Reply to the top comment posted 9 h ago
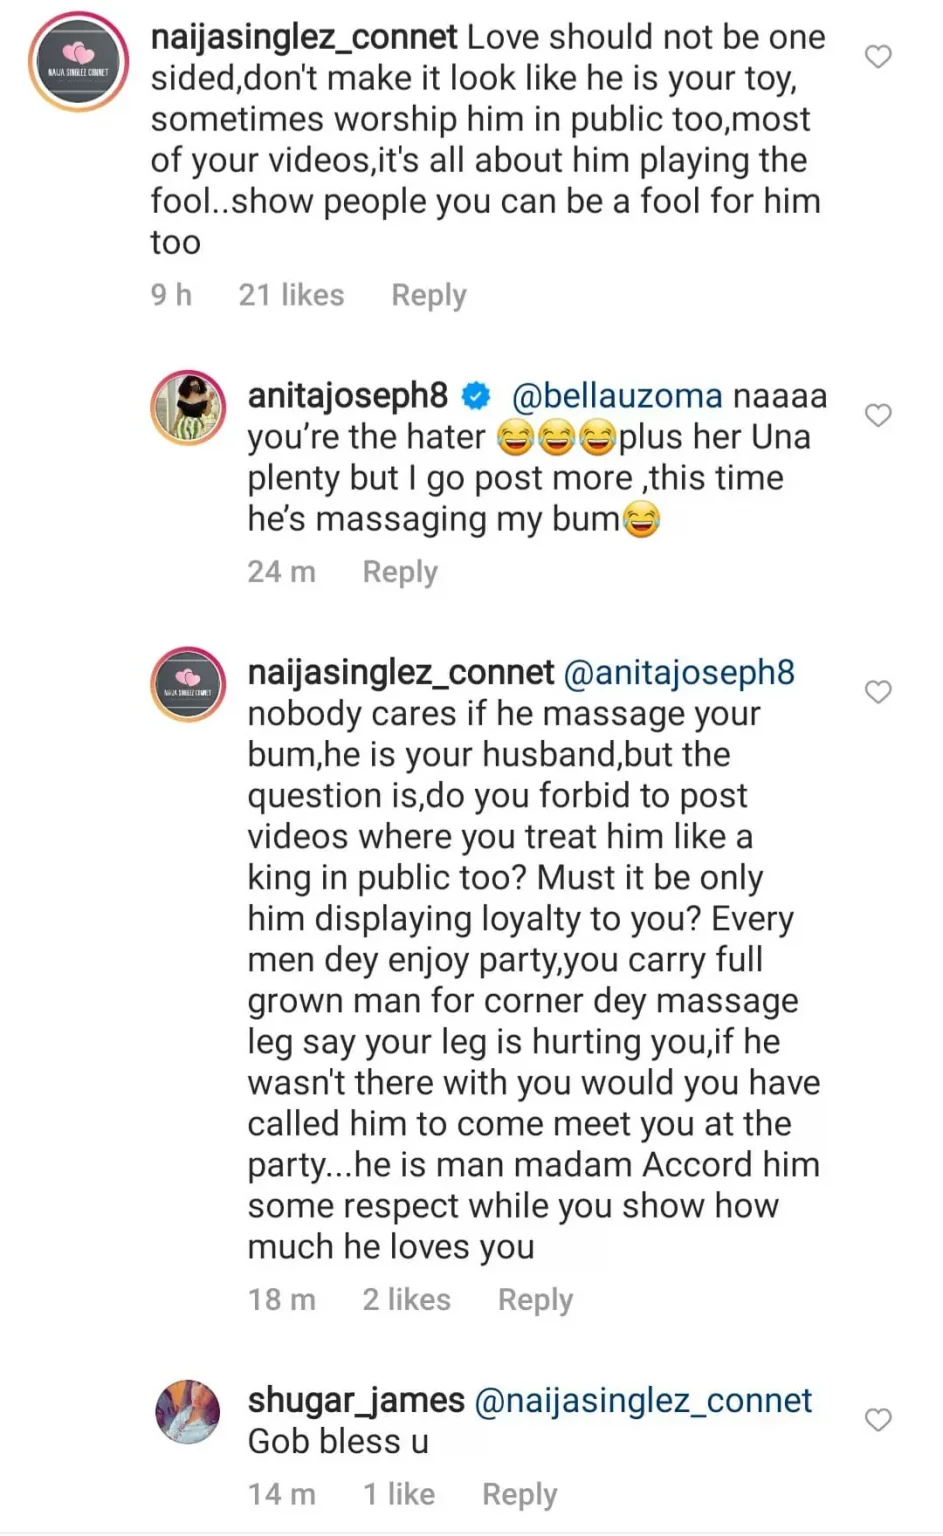Screen dimensions: 943x1536 428,295
